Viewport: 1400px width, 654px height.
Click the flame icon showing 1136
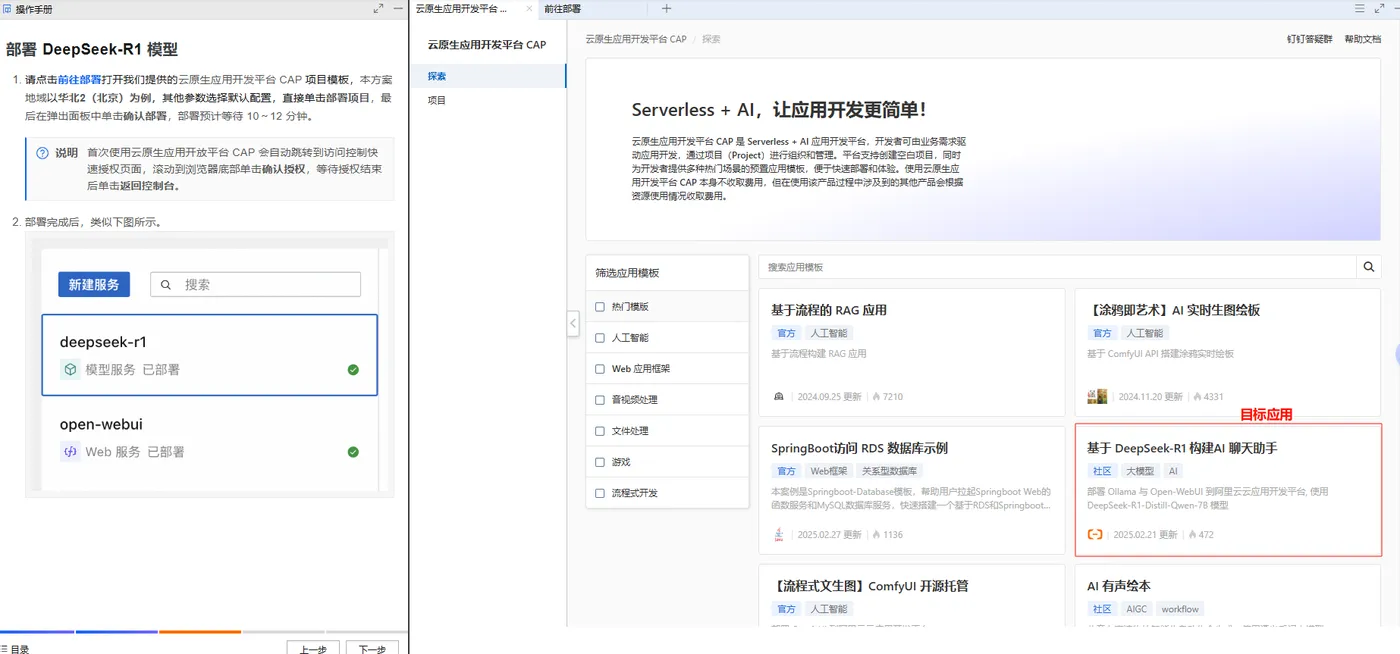point(876,535)
